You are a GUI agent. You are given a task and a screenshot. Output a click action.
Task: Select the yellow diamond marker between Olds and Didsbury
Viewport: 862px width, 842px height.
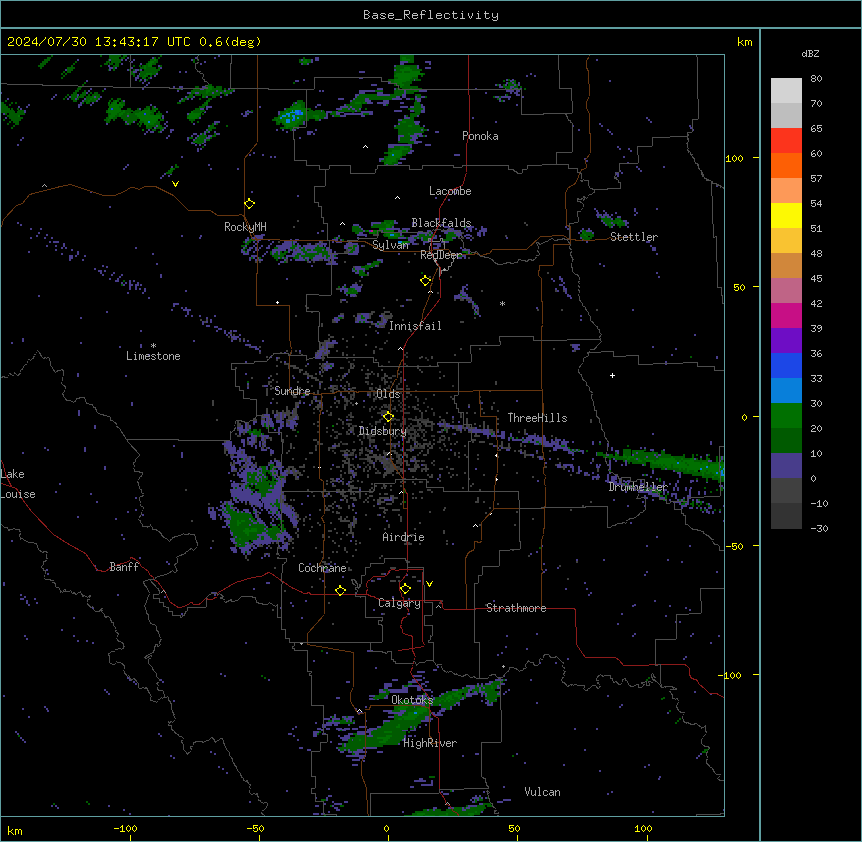(x=388, y=417)
